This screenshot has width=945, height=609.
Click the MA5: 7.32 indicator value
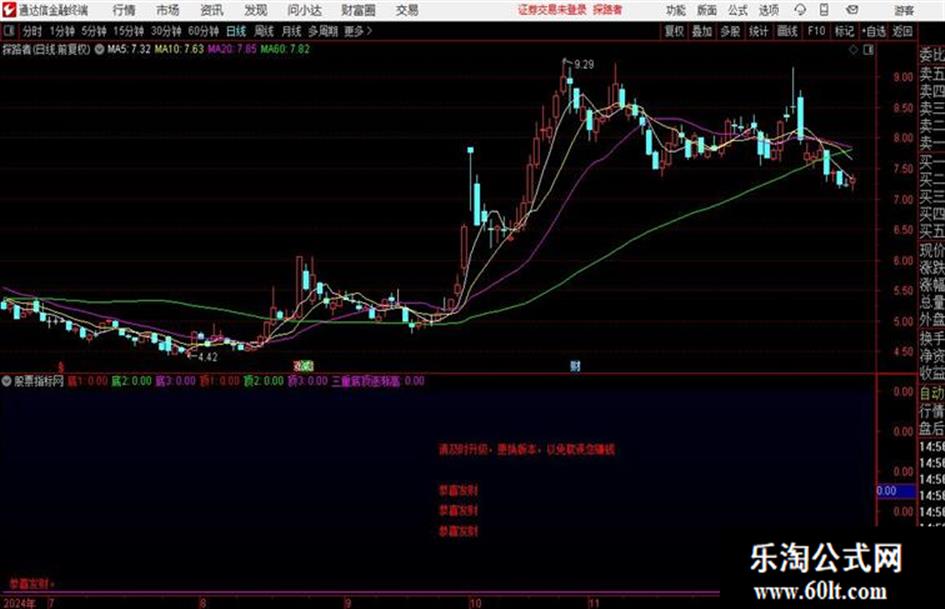pos(129,49)
